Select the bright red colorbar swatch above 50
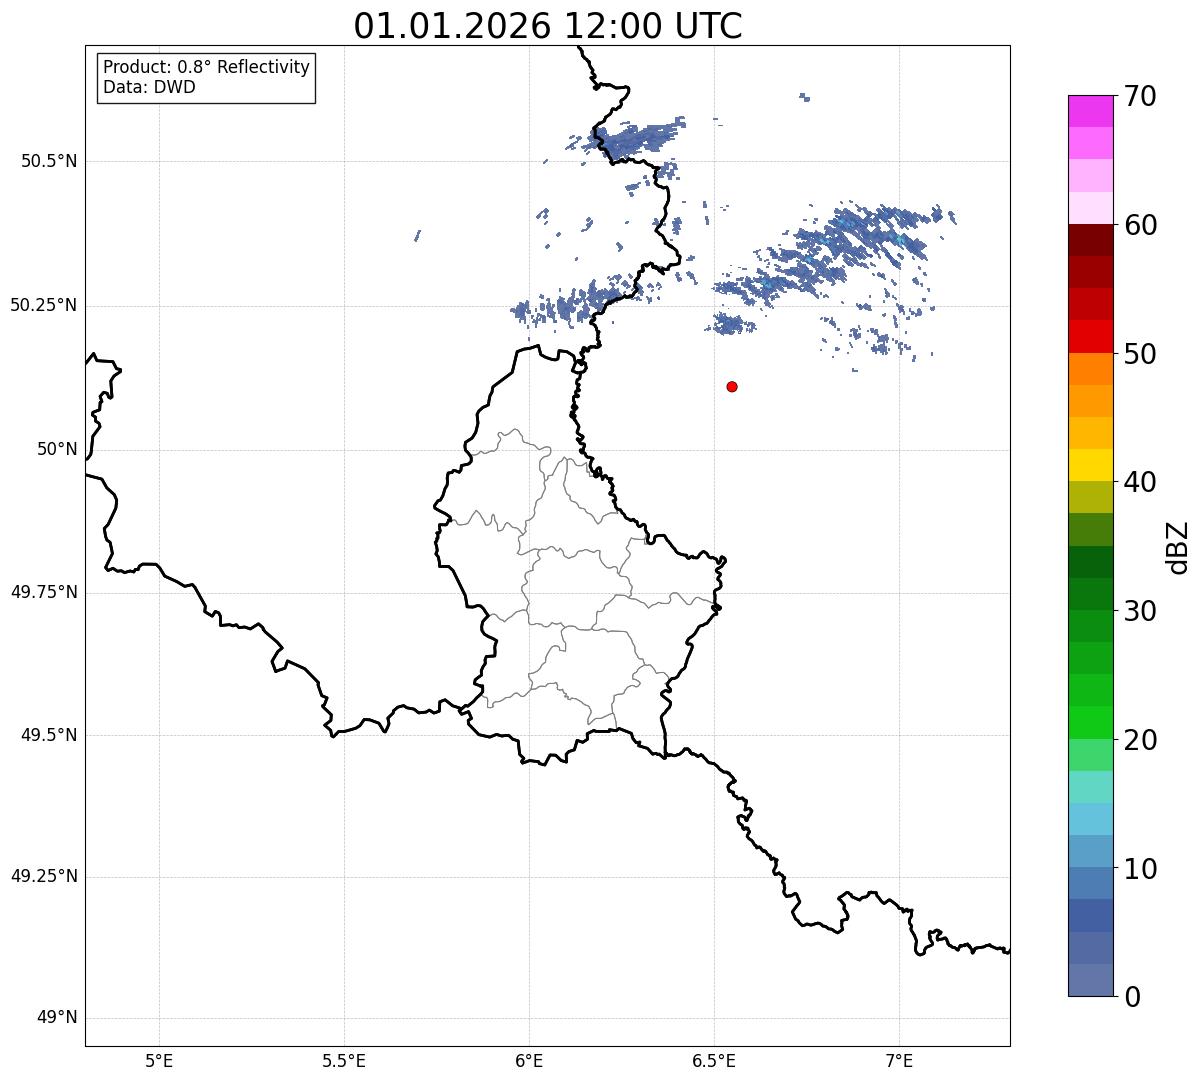 click(1091, 336)
